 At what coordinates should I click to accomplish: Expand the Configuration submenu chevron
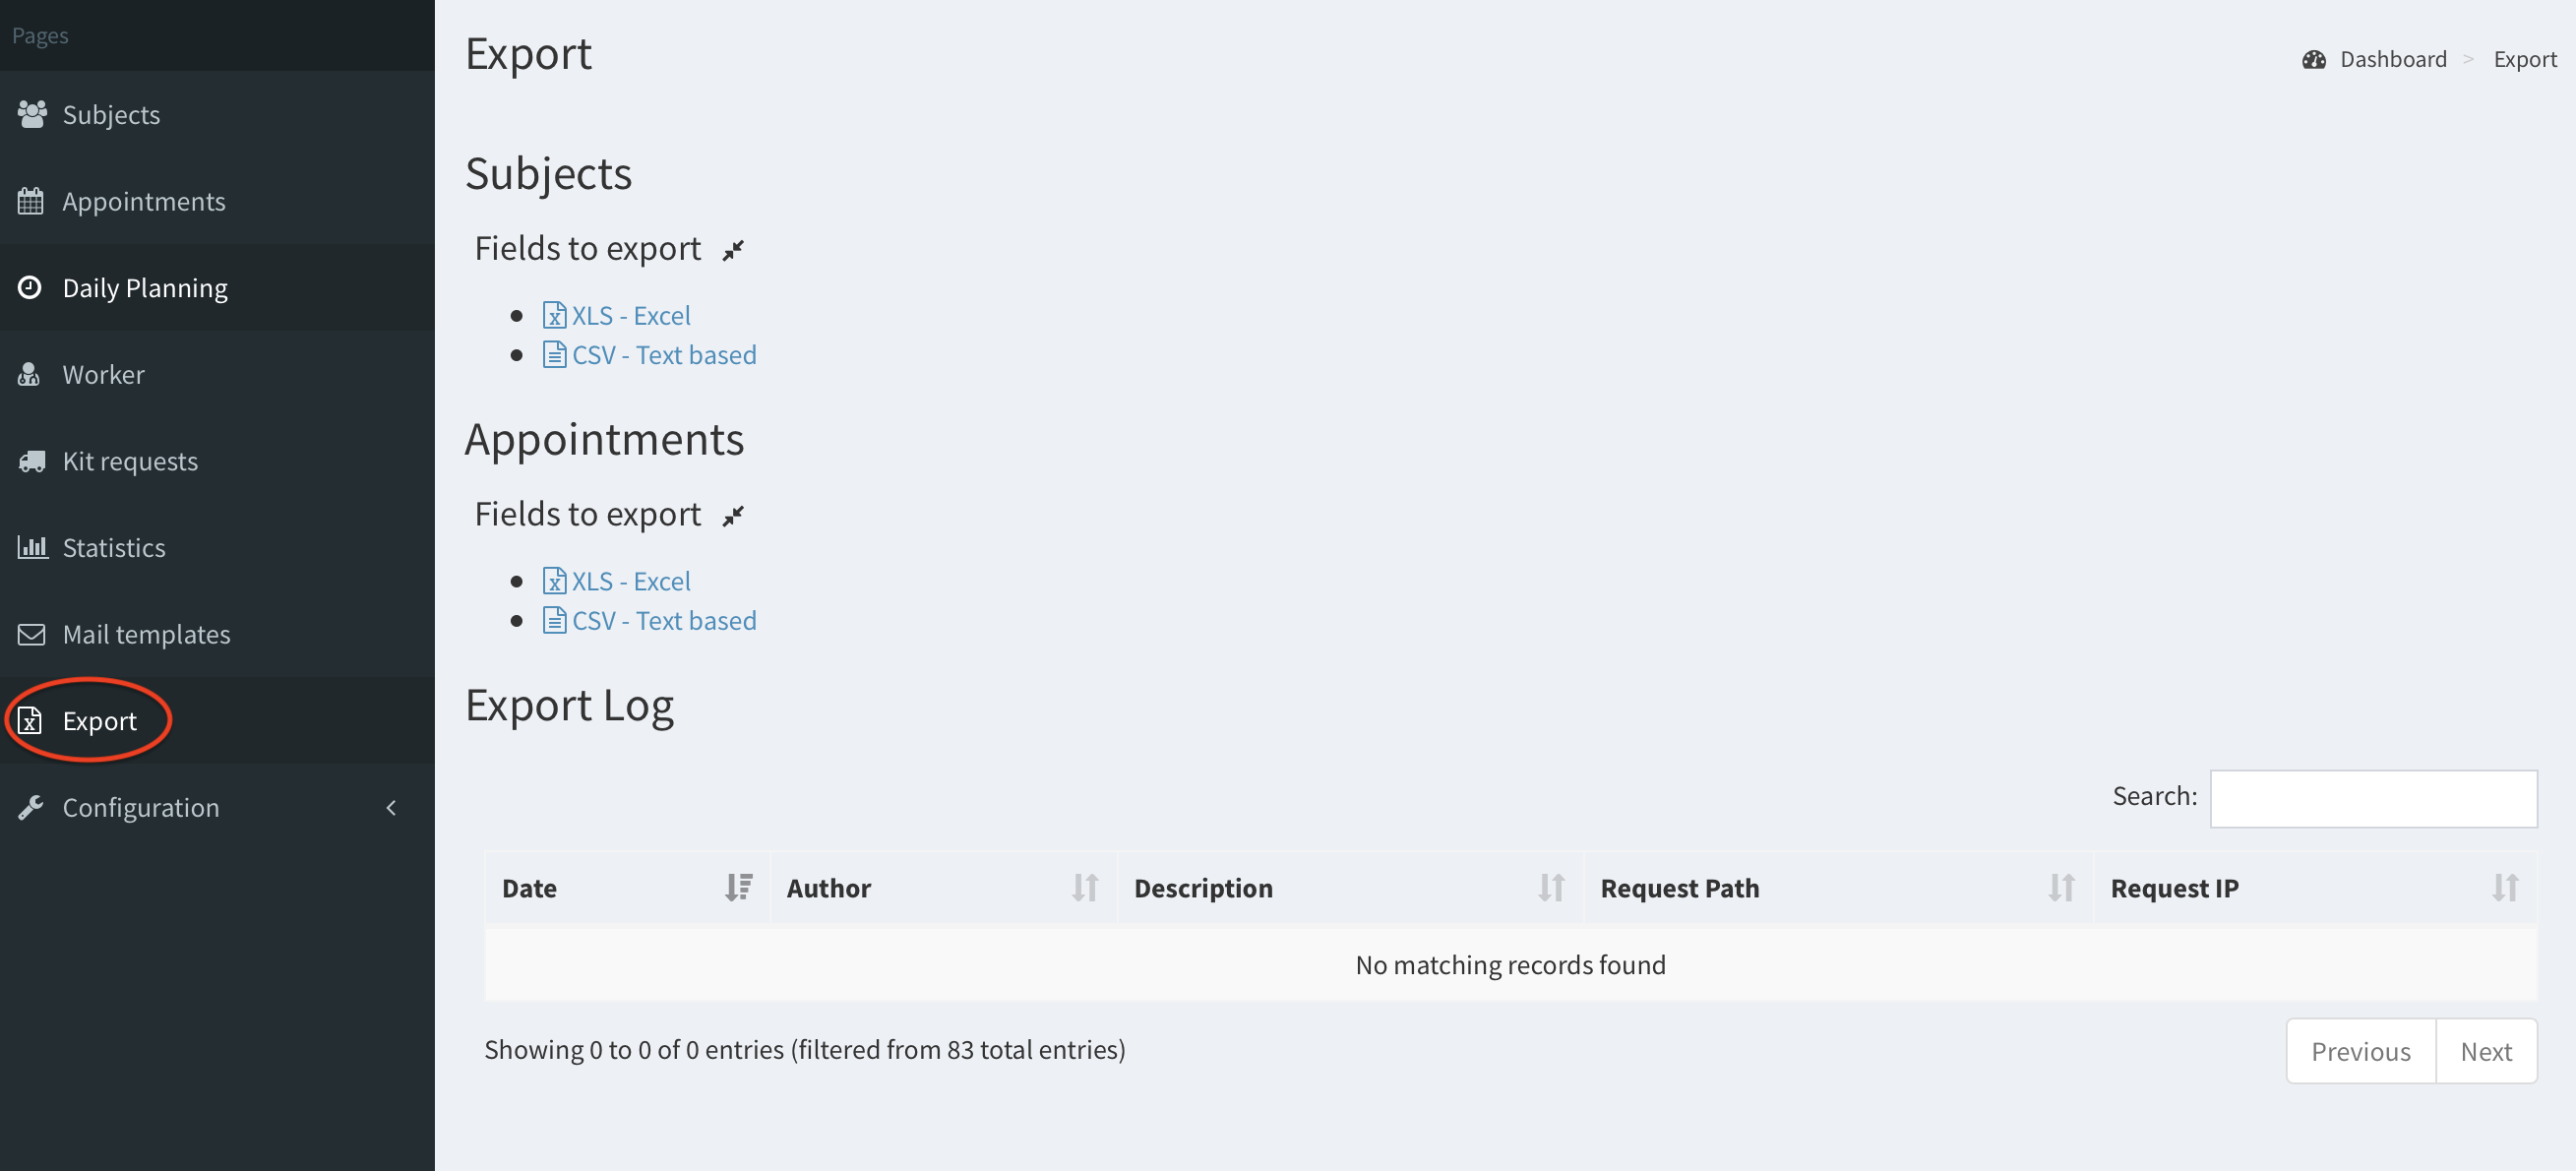point(391,807)
